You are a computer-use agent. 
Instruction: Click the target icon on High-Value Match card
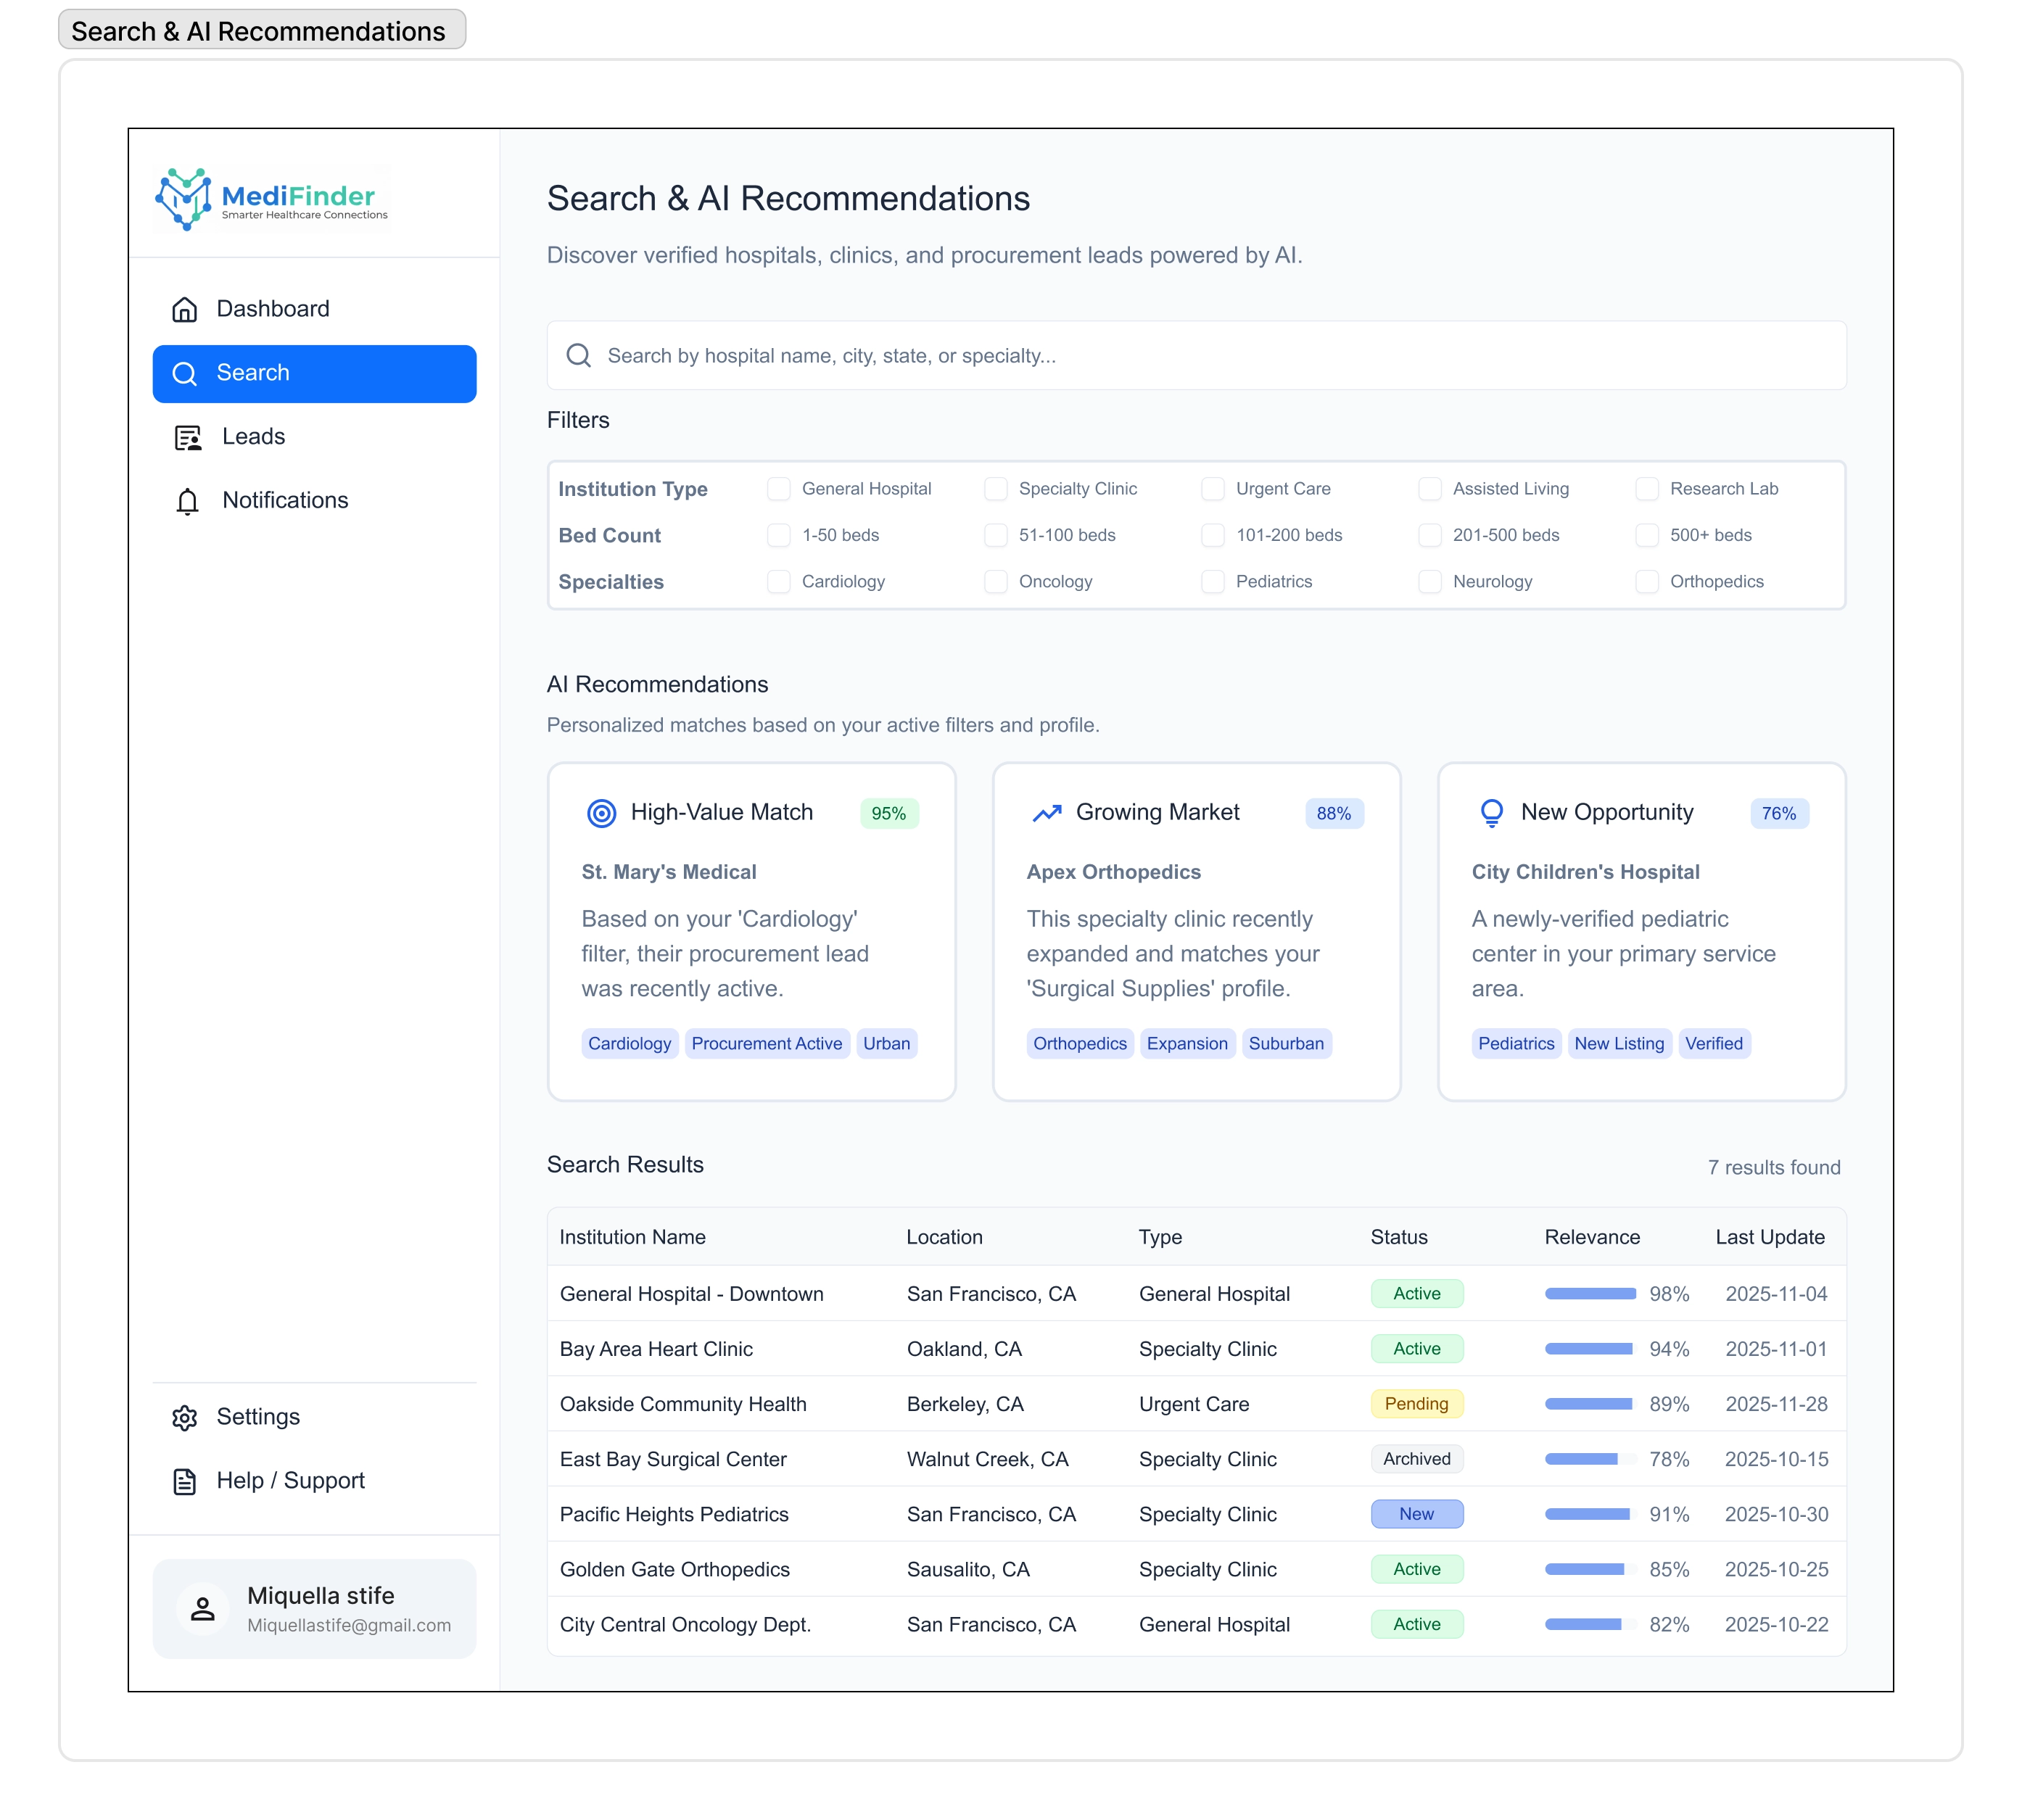[x=601, y=813]
